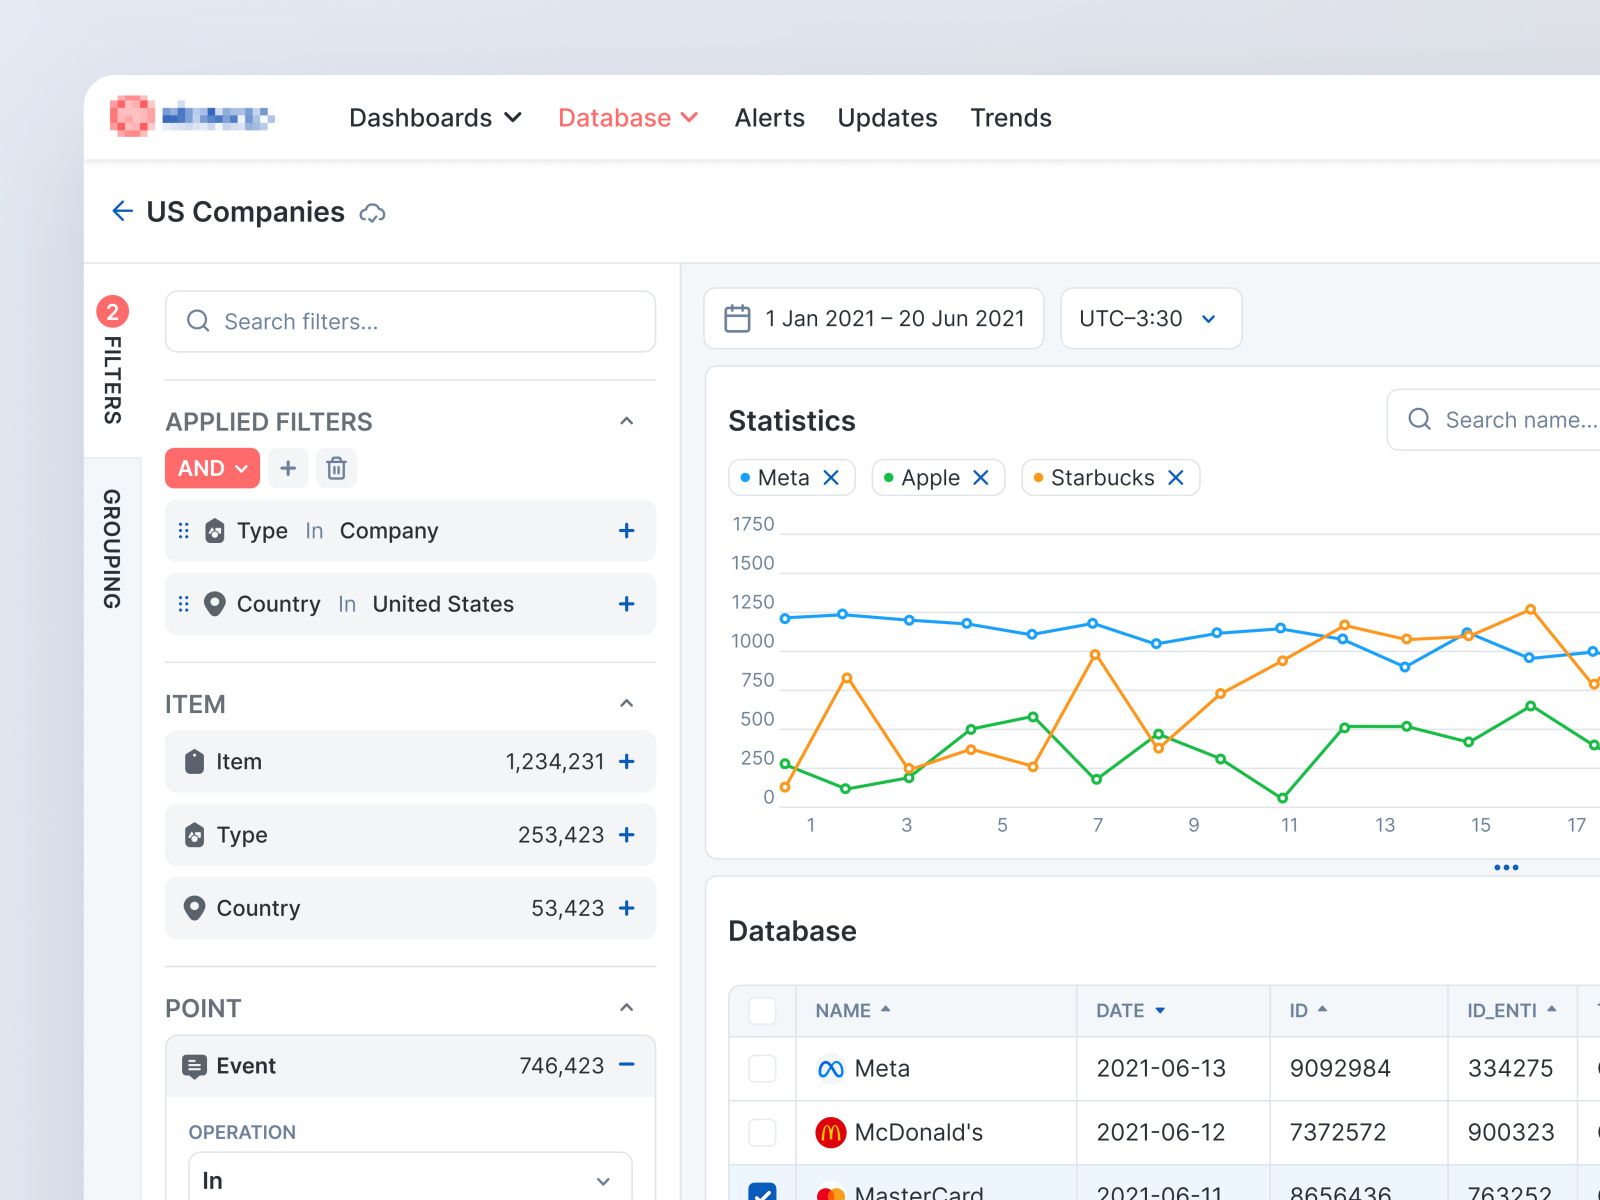Sort table by Date column
The width and height of the screenshot is (1600, 1200).
[x=1130, y=1011]
